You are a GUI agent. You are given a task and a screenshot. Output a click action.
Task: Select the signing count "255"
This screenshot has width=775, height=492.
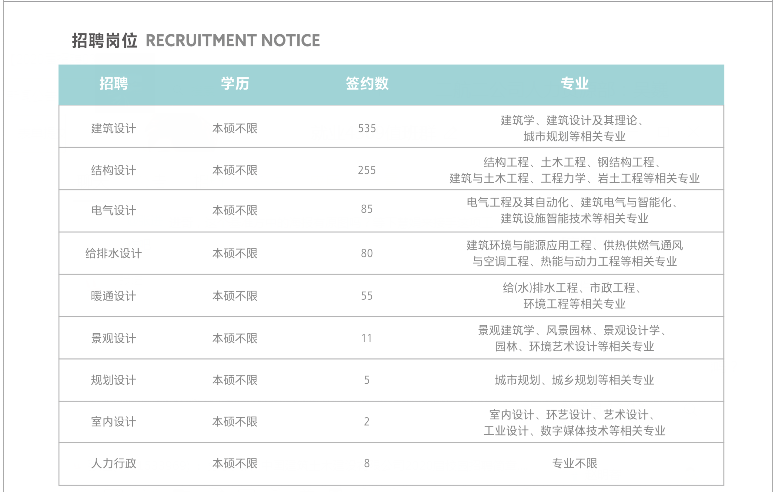pos(367,170)
